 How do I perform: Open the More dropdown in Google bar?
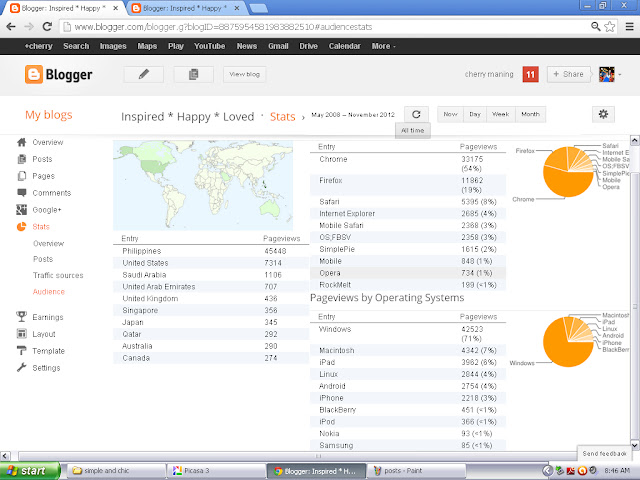(383, 46)
